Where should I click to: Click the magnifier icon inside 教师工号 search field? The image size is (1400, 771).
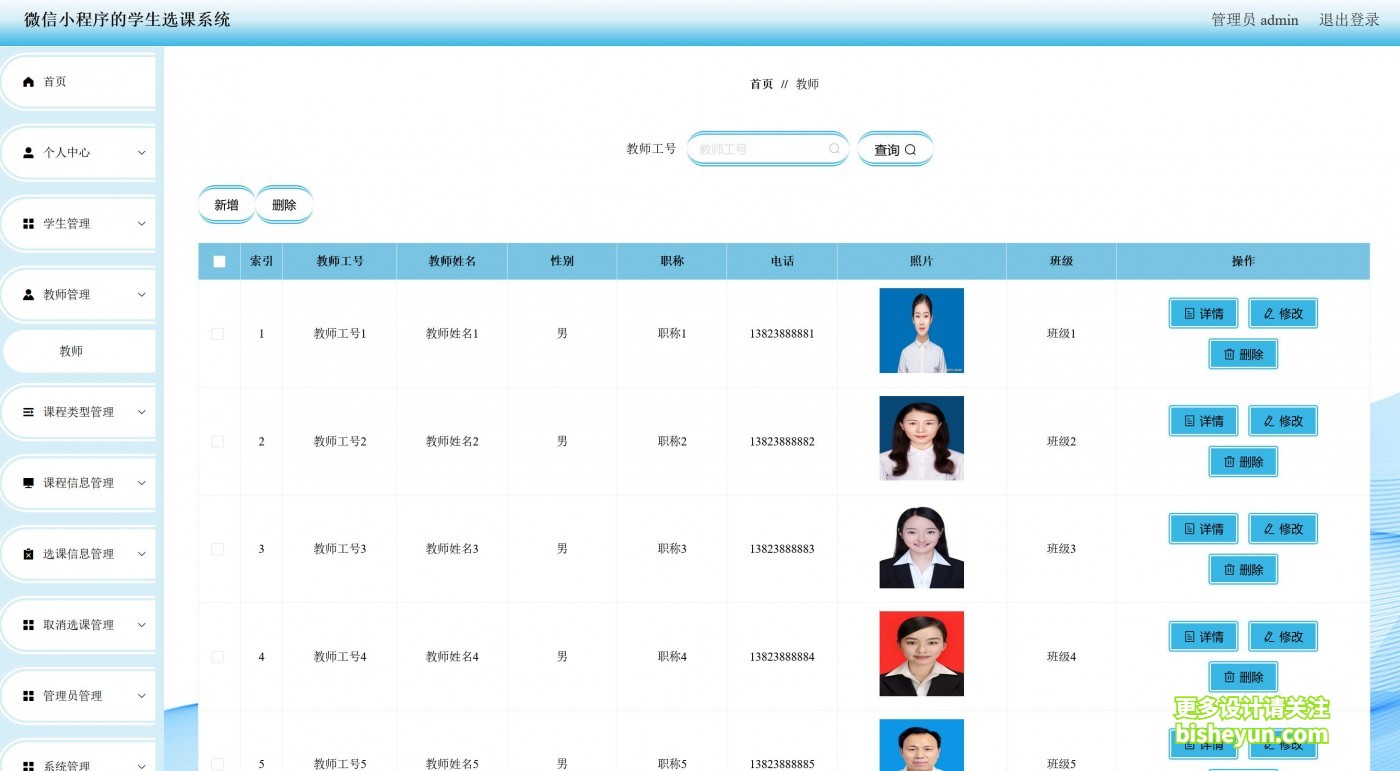pos(834,149)
